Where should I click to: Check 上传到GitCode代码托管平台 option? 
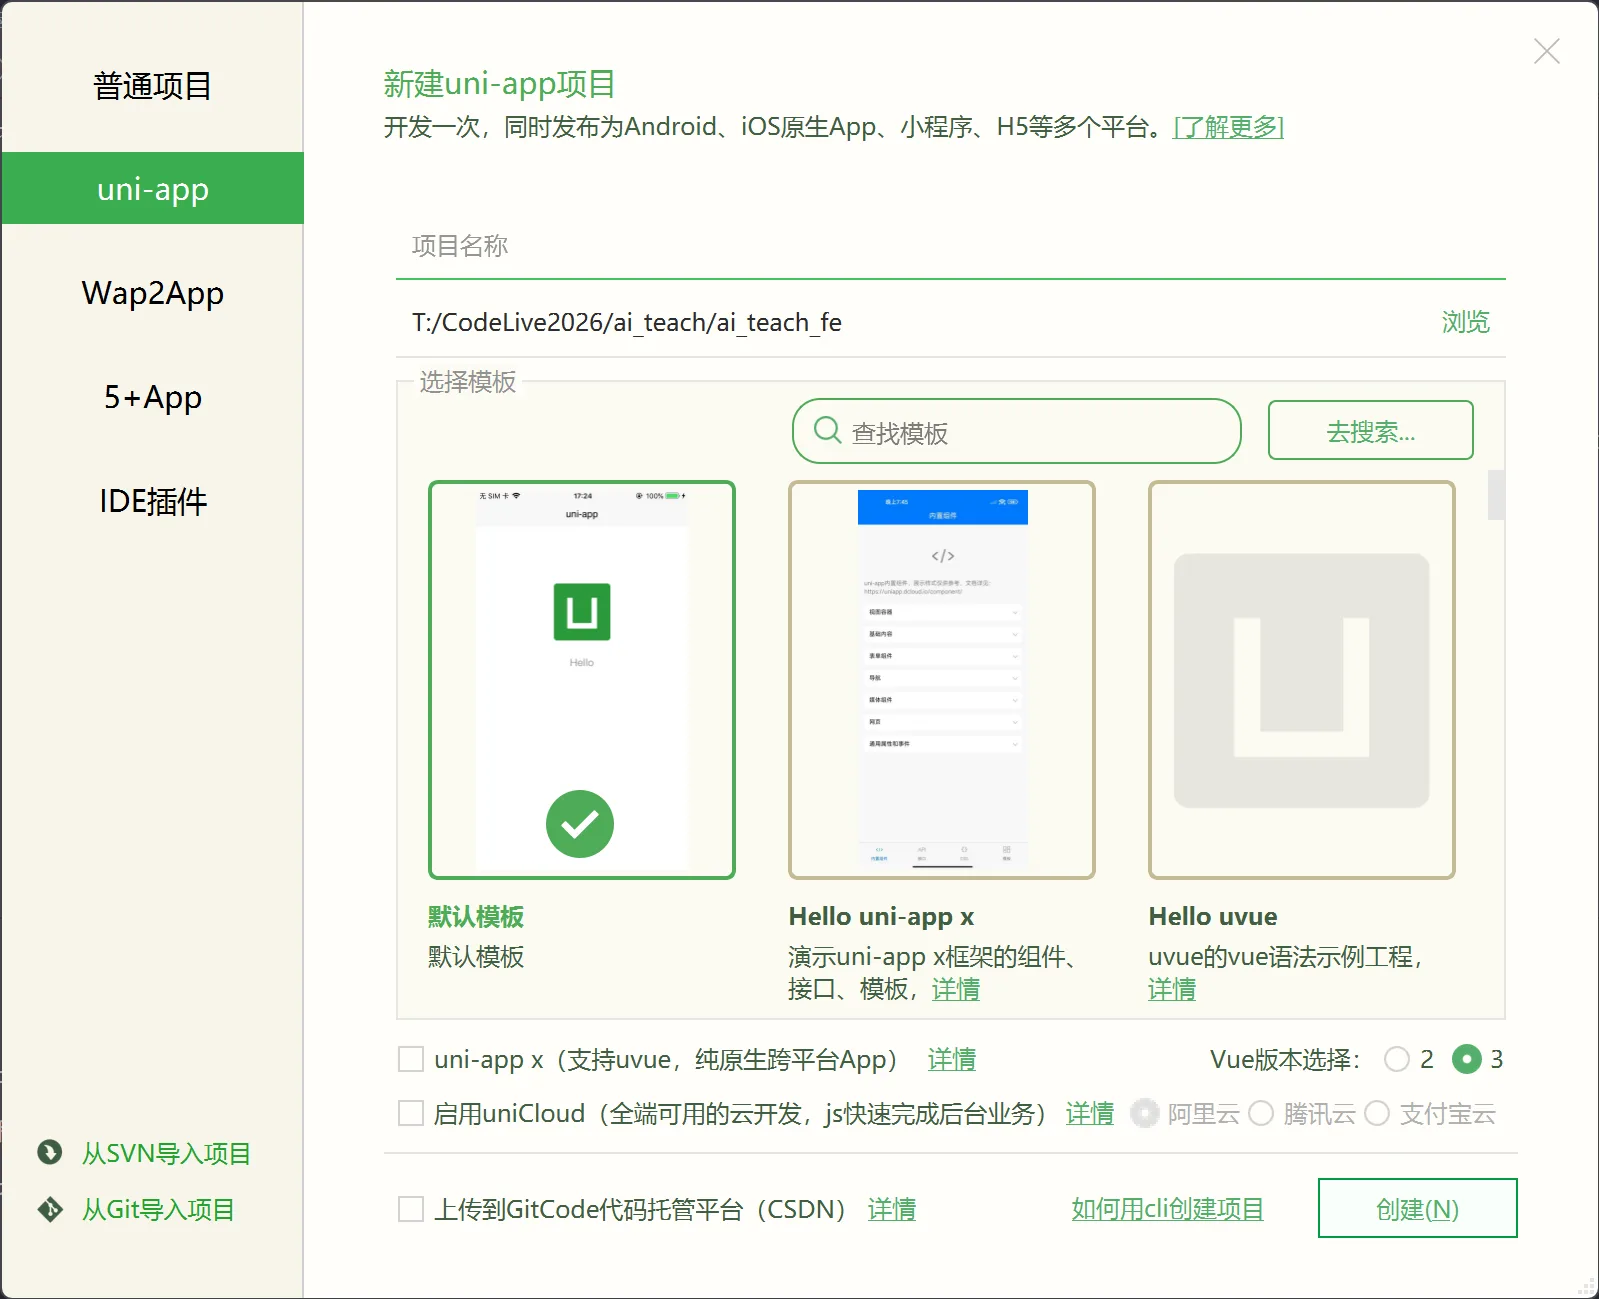411,1209
